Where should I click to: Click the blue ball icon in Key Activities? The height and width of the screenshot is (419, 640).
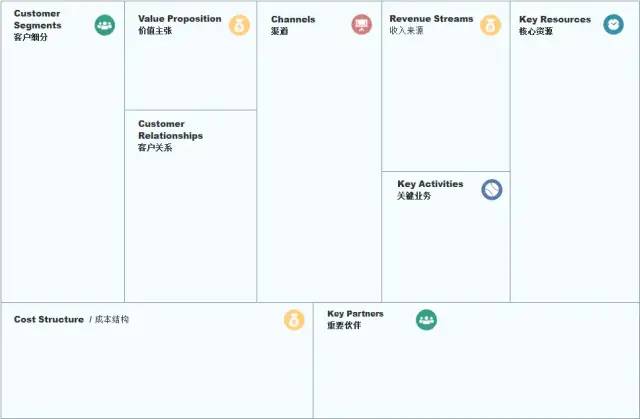(x=491, y=190)
